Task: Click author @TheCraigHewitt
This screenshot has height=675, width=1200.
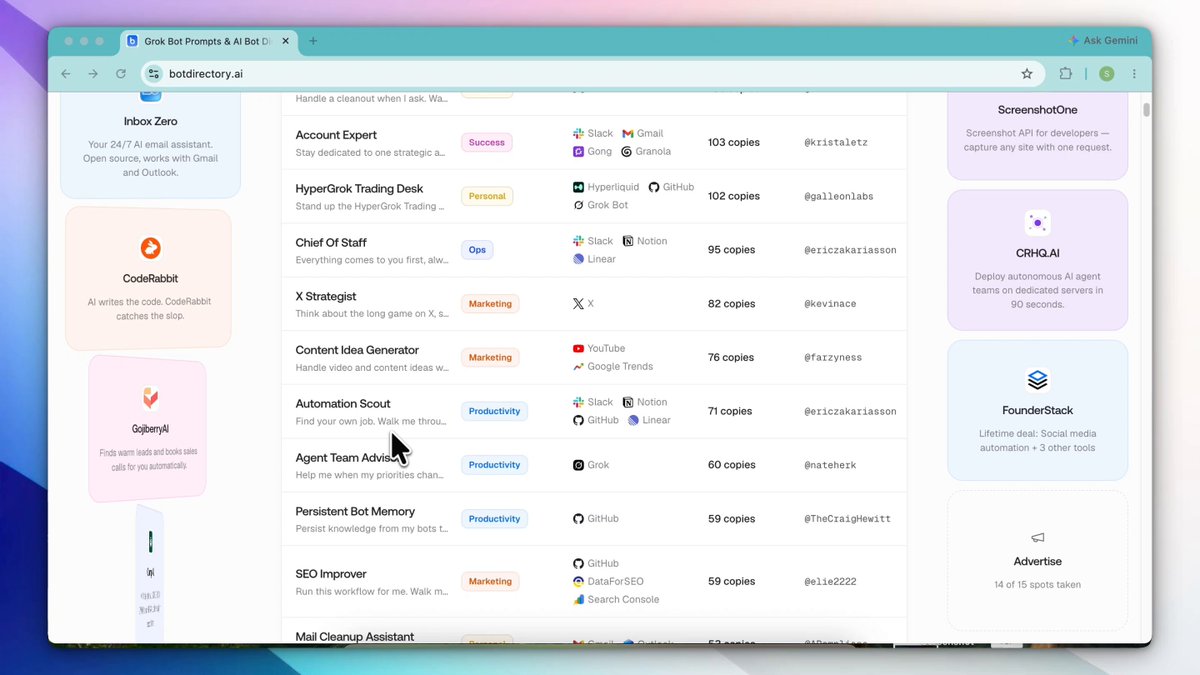Action: pos(847,519)
